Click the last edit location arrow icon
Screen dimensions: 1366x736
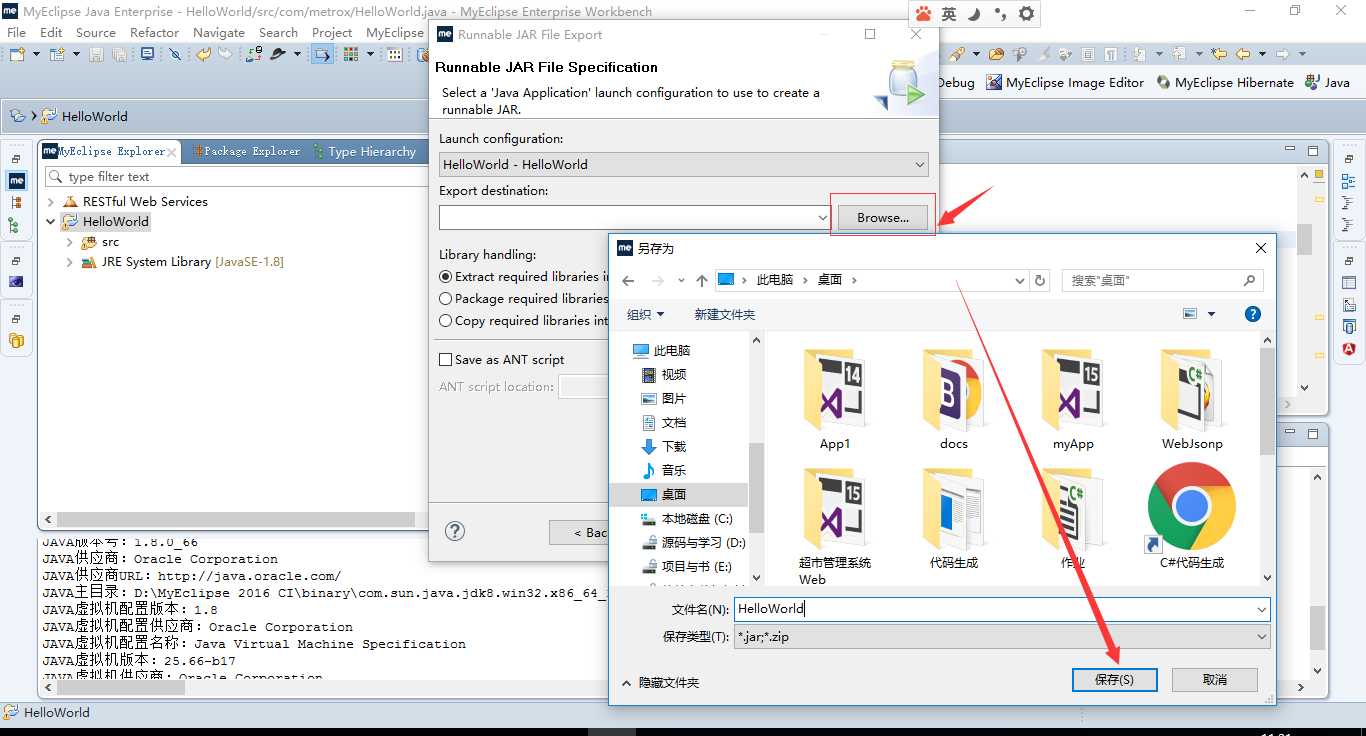pyautogui.click(x=1219, y=54)
